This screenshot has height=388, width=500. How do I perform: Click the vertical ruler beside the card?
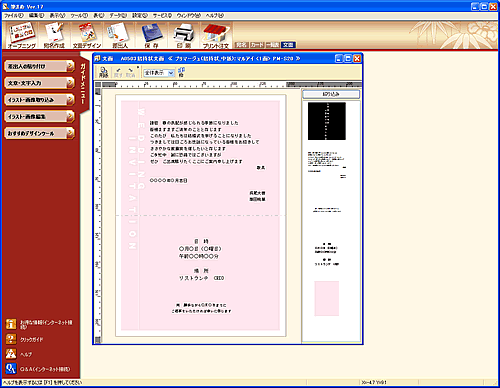pos(98,215)
